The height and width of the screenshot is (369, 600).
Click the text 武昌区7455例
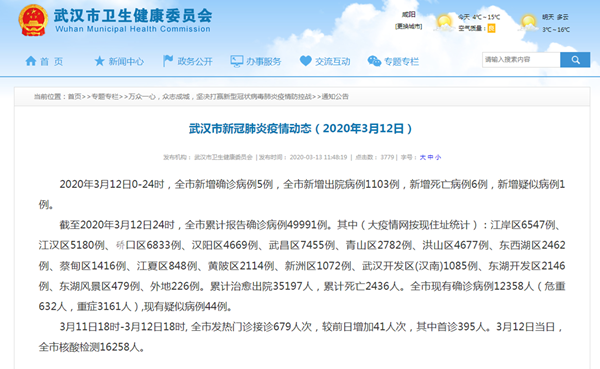pos(302,245)
